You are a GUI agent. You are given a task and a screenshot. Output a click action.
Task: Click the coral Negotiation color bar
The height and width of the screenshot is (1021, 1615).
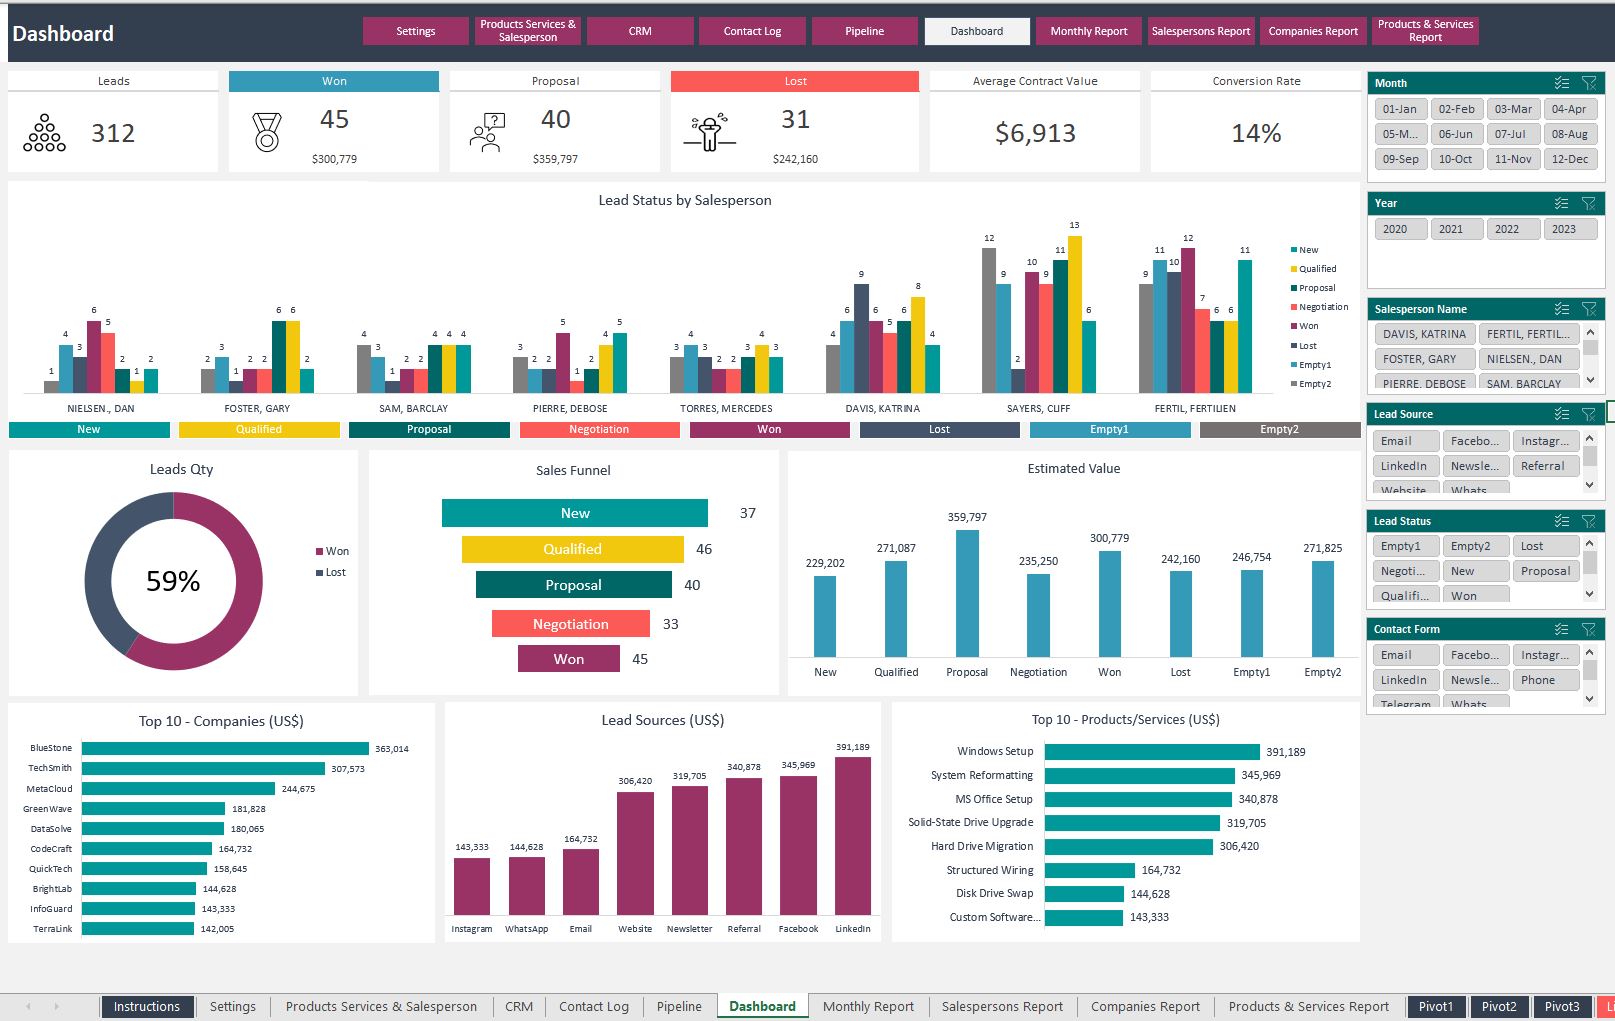(599, 430)
